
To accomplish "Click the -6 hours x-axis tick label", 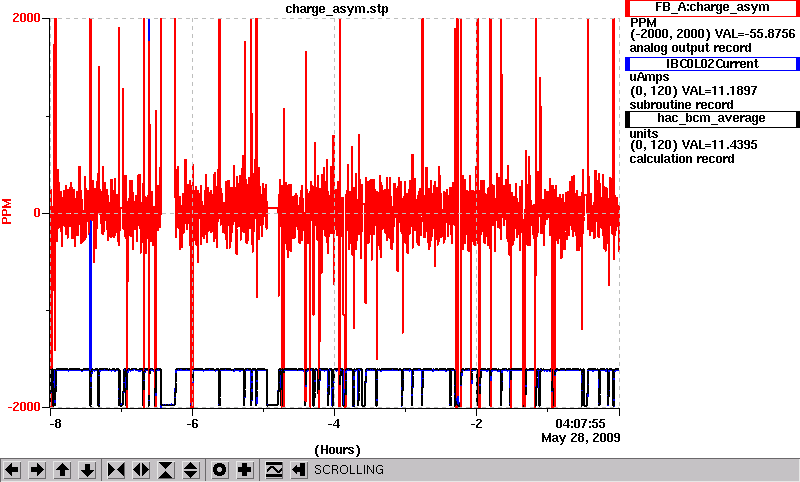I will point(192,424).
